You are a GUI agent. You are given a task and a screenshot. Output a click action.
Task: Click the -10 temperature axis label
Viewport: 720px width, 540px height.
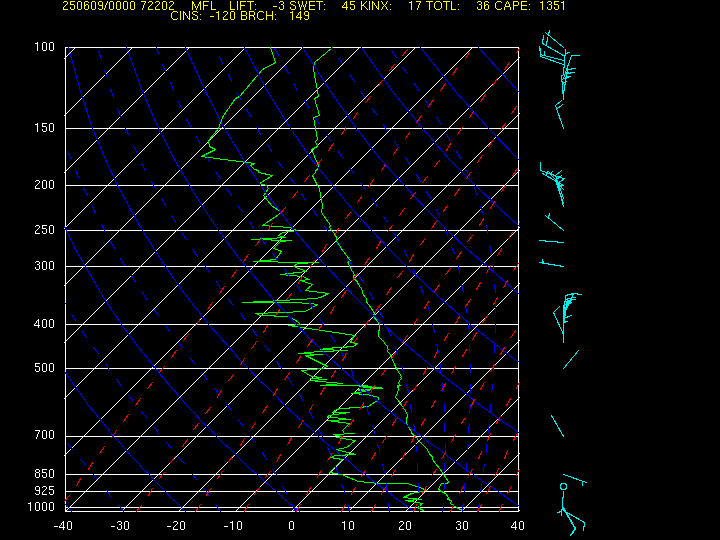pos(233,526)
